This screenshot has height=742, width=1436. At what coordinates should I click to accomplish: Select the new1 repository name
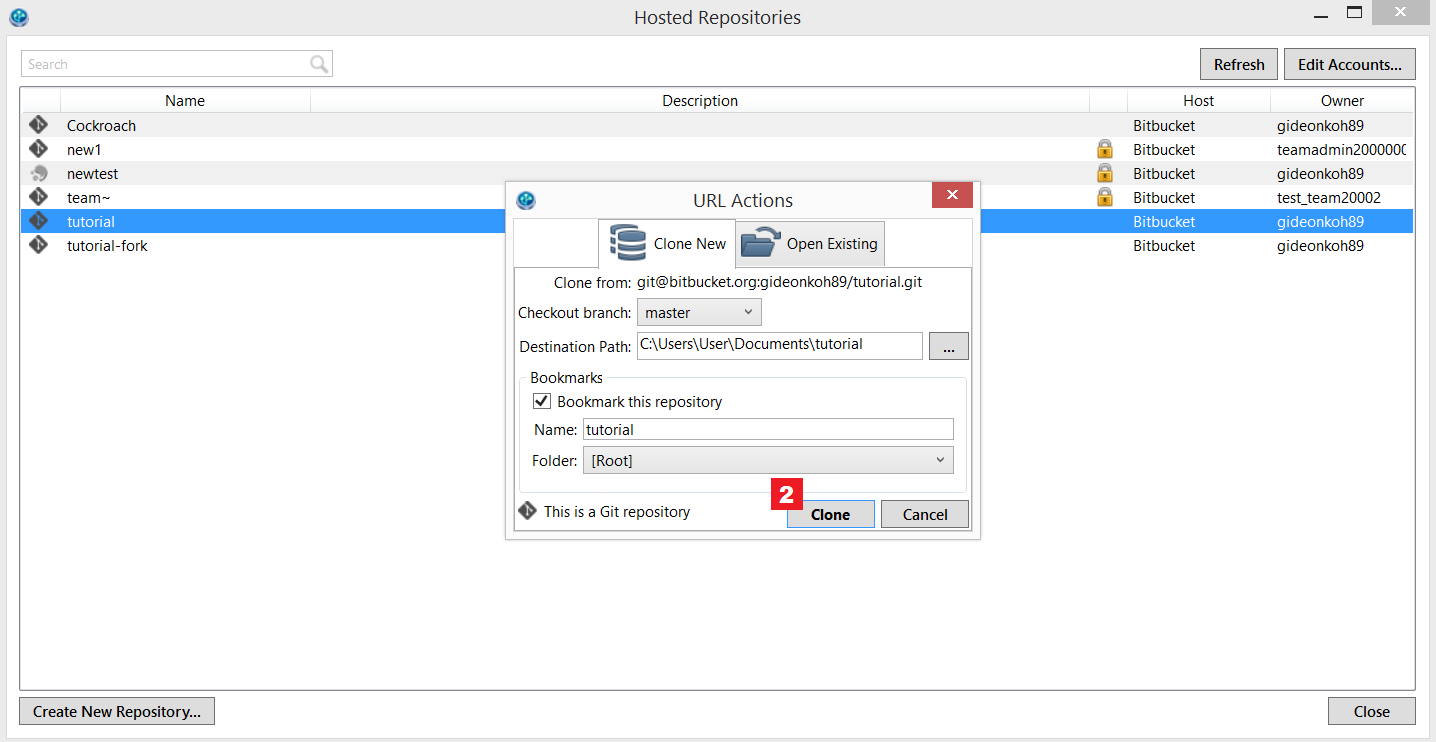84,149
